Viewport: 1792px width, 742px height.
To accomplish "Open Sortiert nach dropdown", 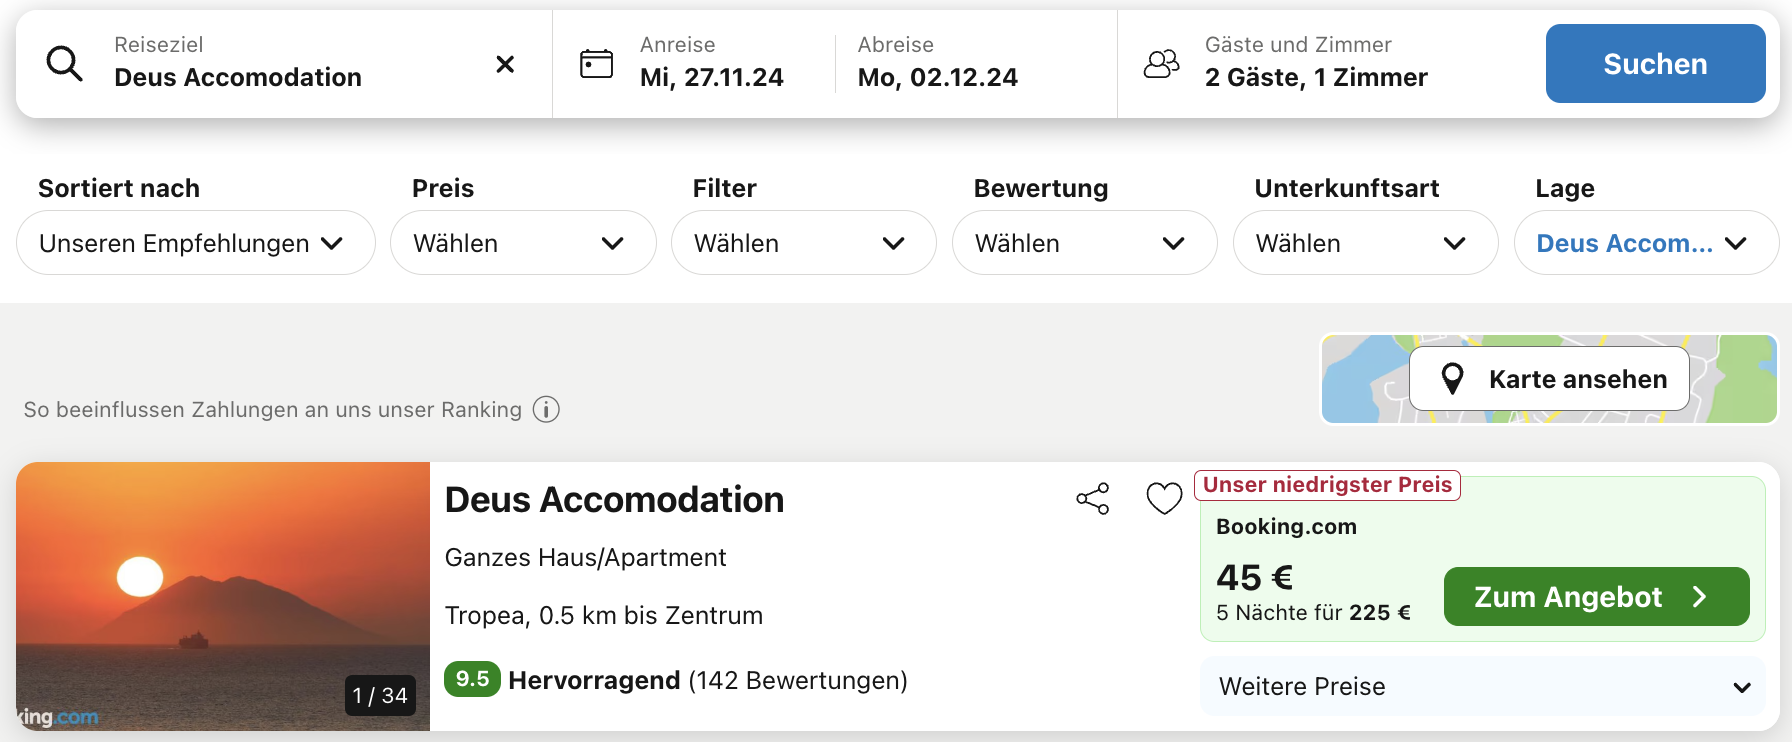I will point(196,243).
